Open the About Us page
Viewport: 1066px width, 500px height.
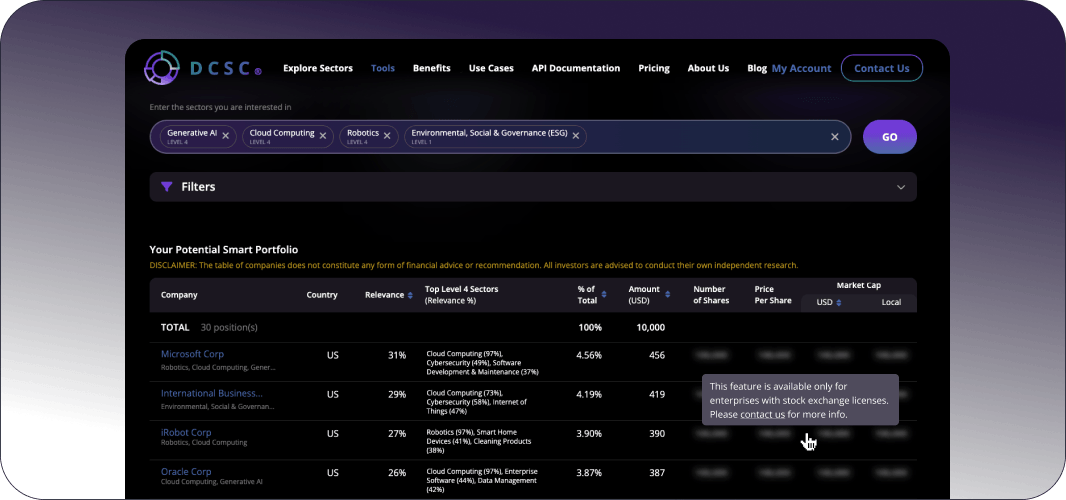coord(708,68)
